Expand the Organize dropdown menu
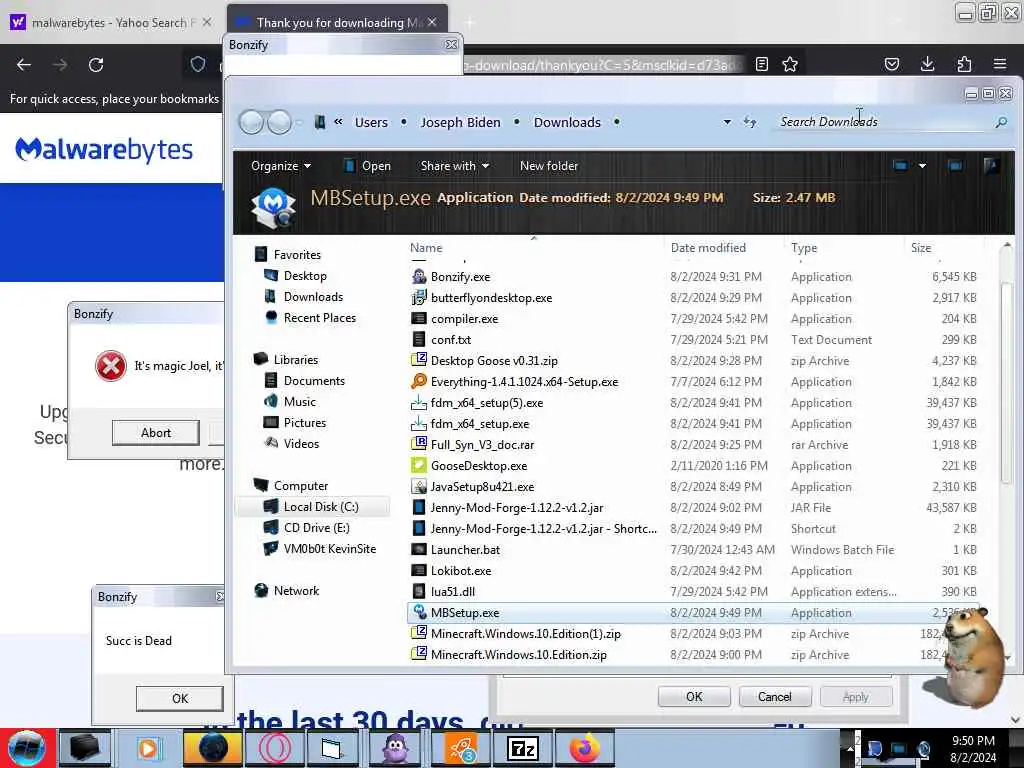This screenshot has height=768, width=1024. 281,166
